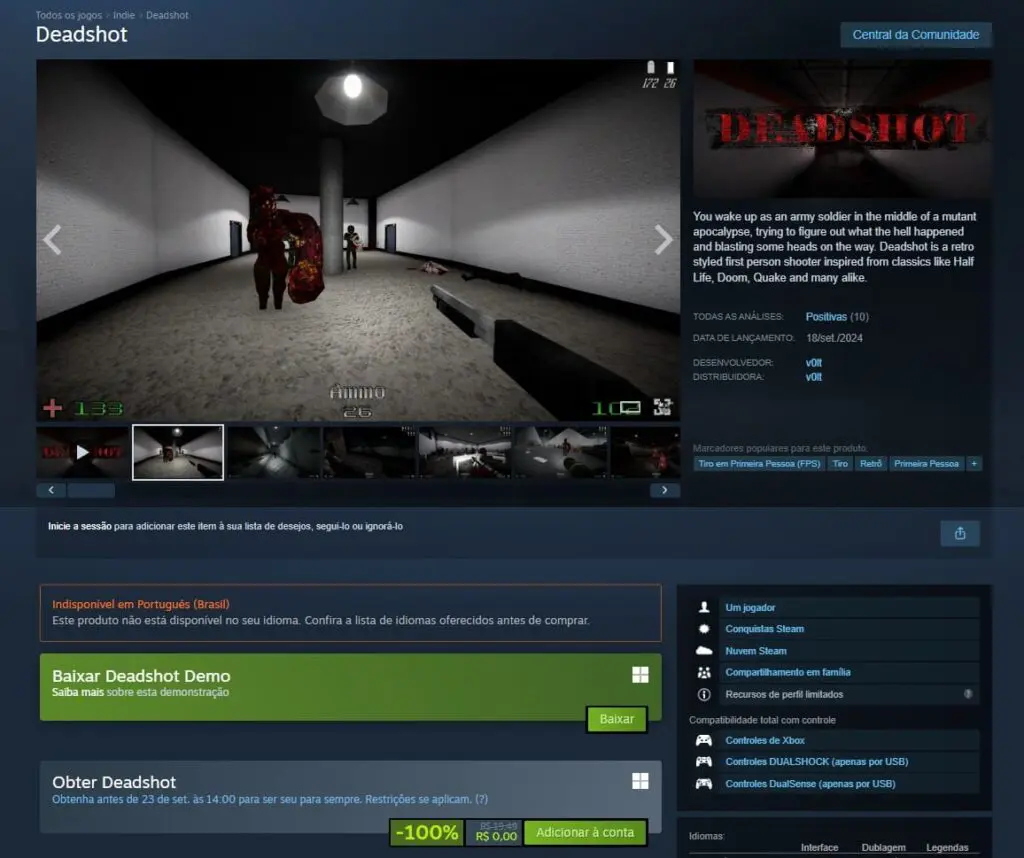Select the highlighted hallway screenshot thumbnail
Image resolution: width=1024 pixels, height=858 pixels.
tap(178, 452)
